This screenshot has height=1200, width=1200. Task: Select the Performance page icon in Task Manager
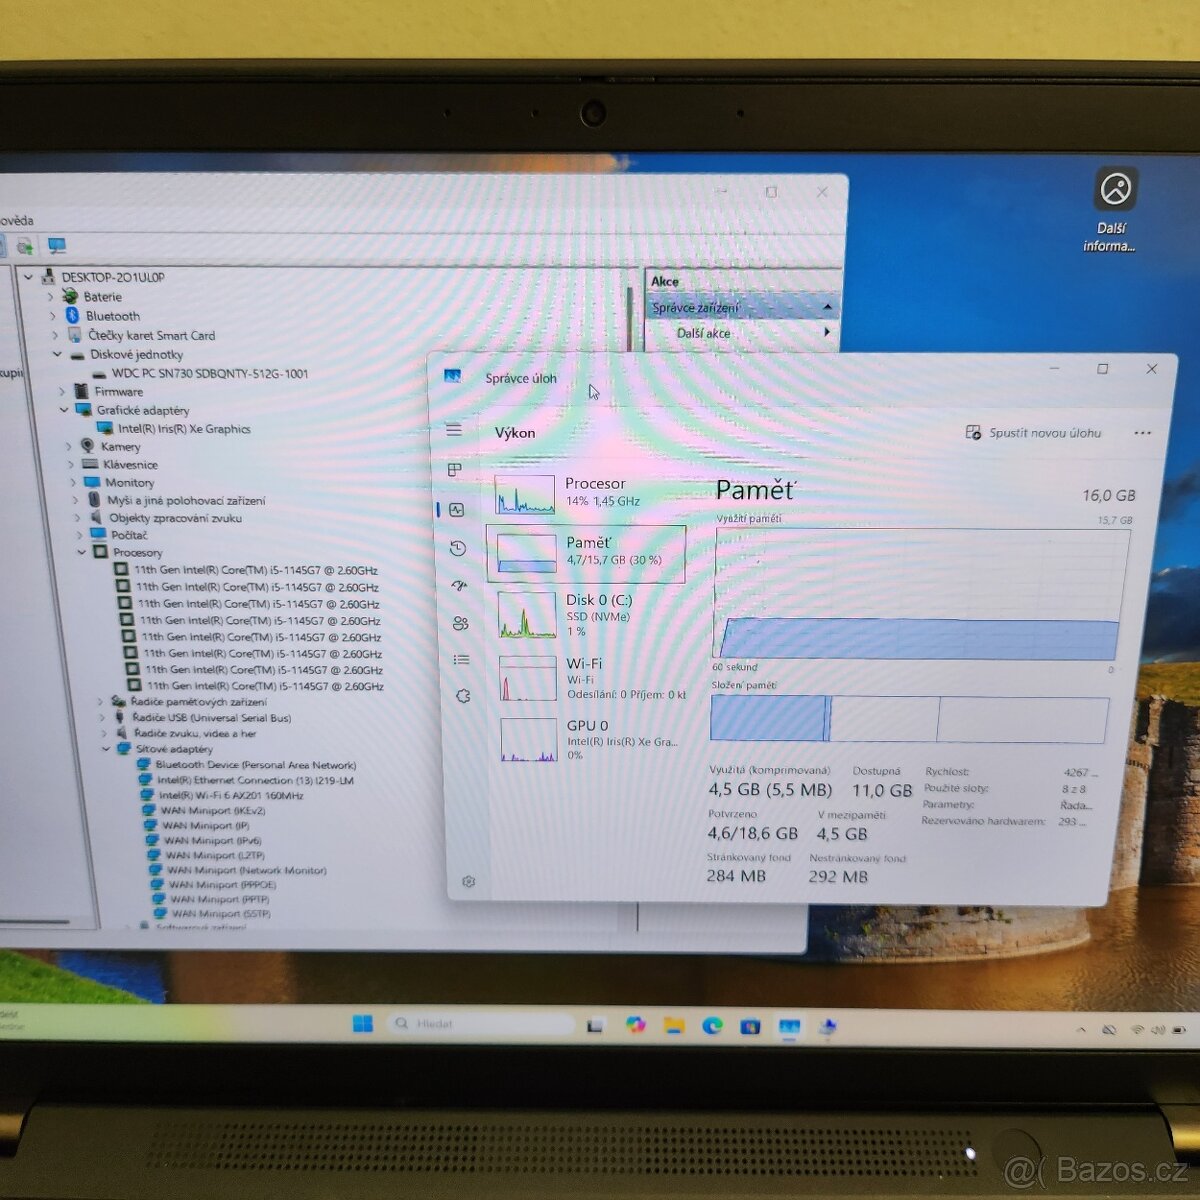tap(457, 510)
